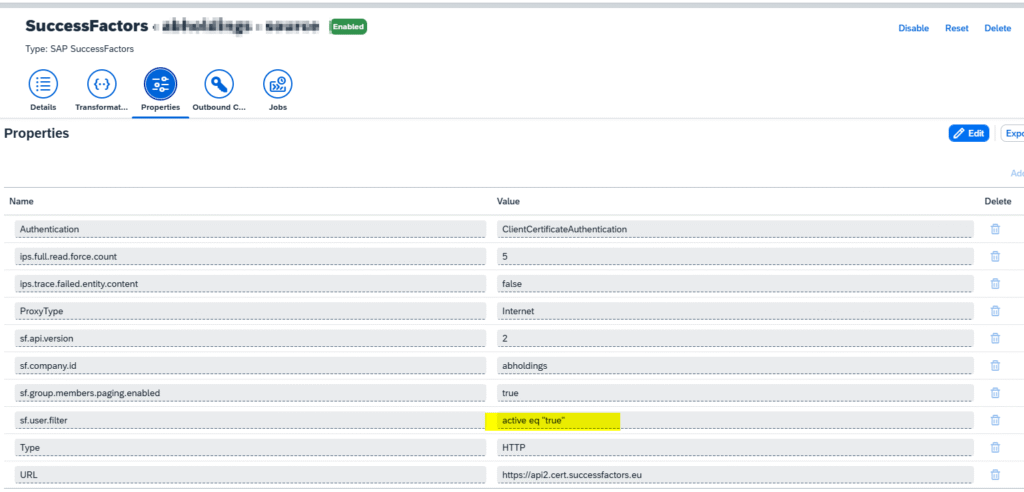The height and width of the screenshot is (492, 1024).
Task: Click the highlighted active eq "true" value
Action: pyautogui.click(x=735, y=421)
